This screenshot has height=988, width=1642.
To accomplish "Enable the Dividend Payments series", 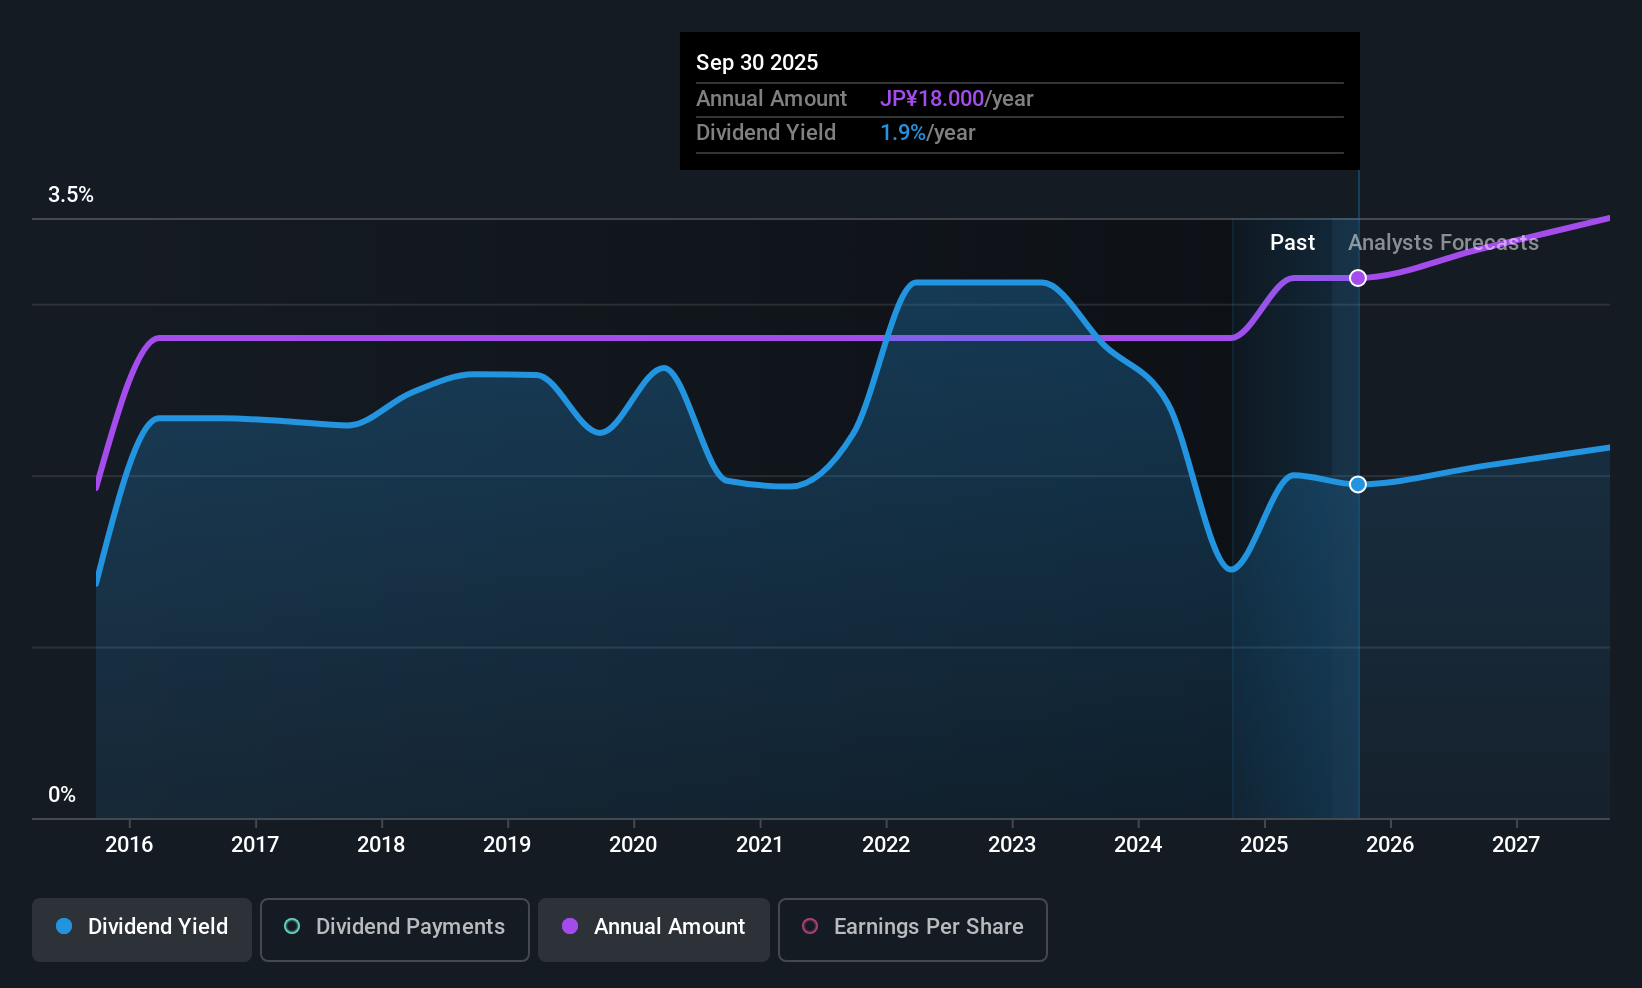I will [x=395, y=930].
